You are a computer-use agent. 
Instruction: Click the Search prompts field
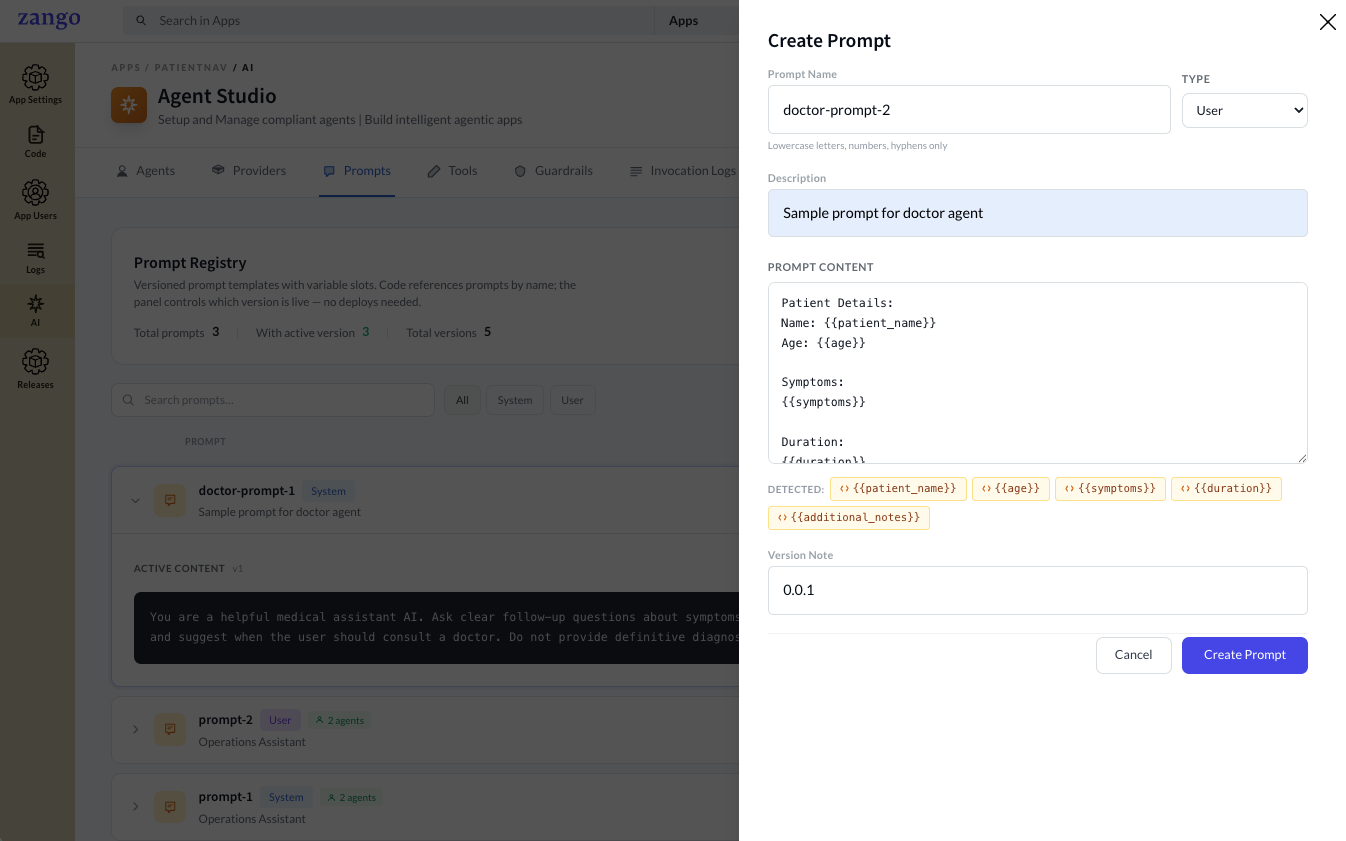pos(272,400)
